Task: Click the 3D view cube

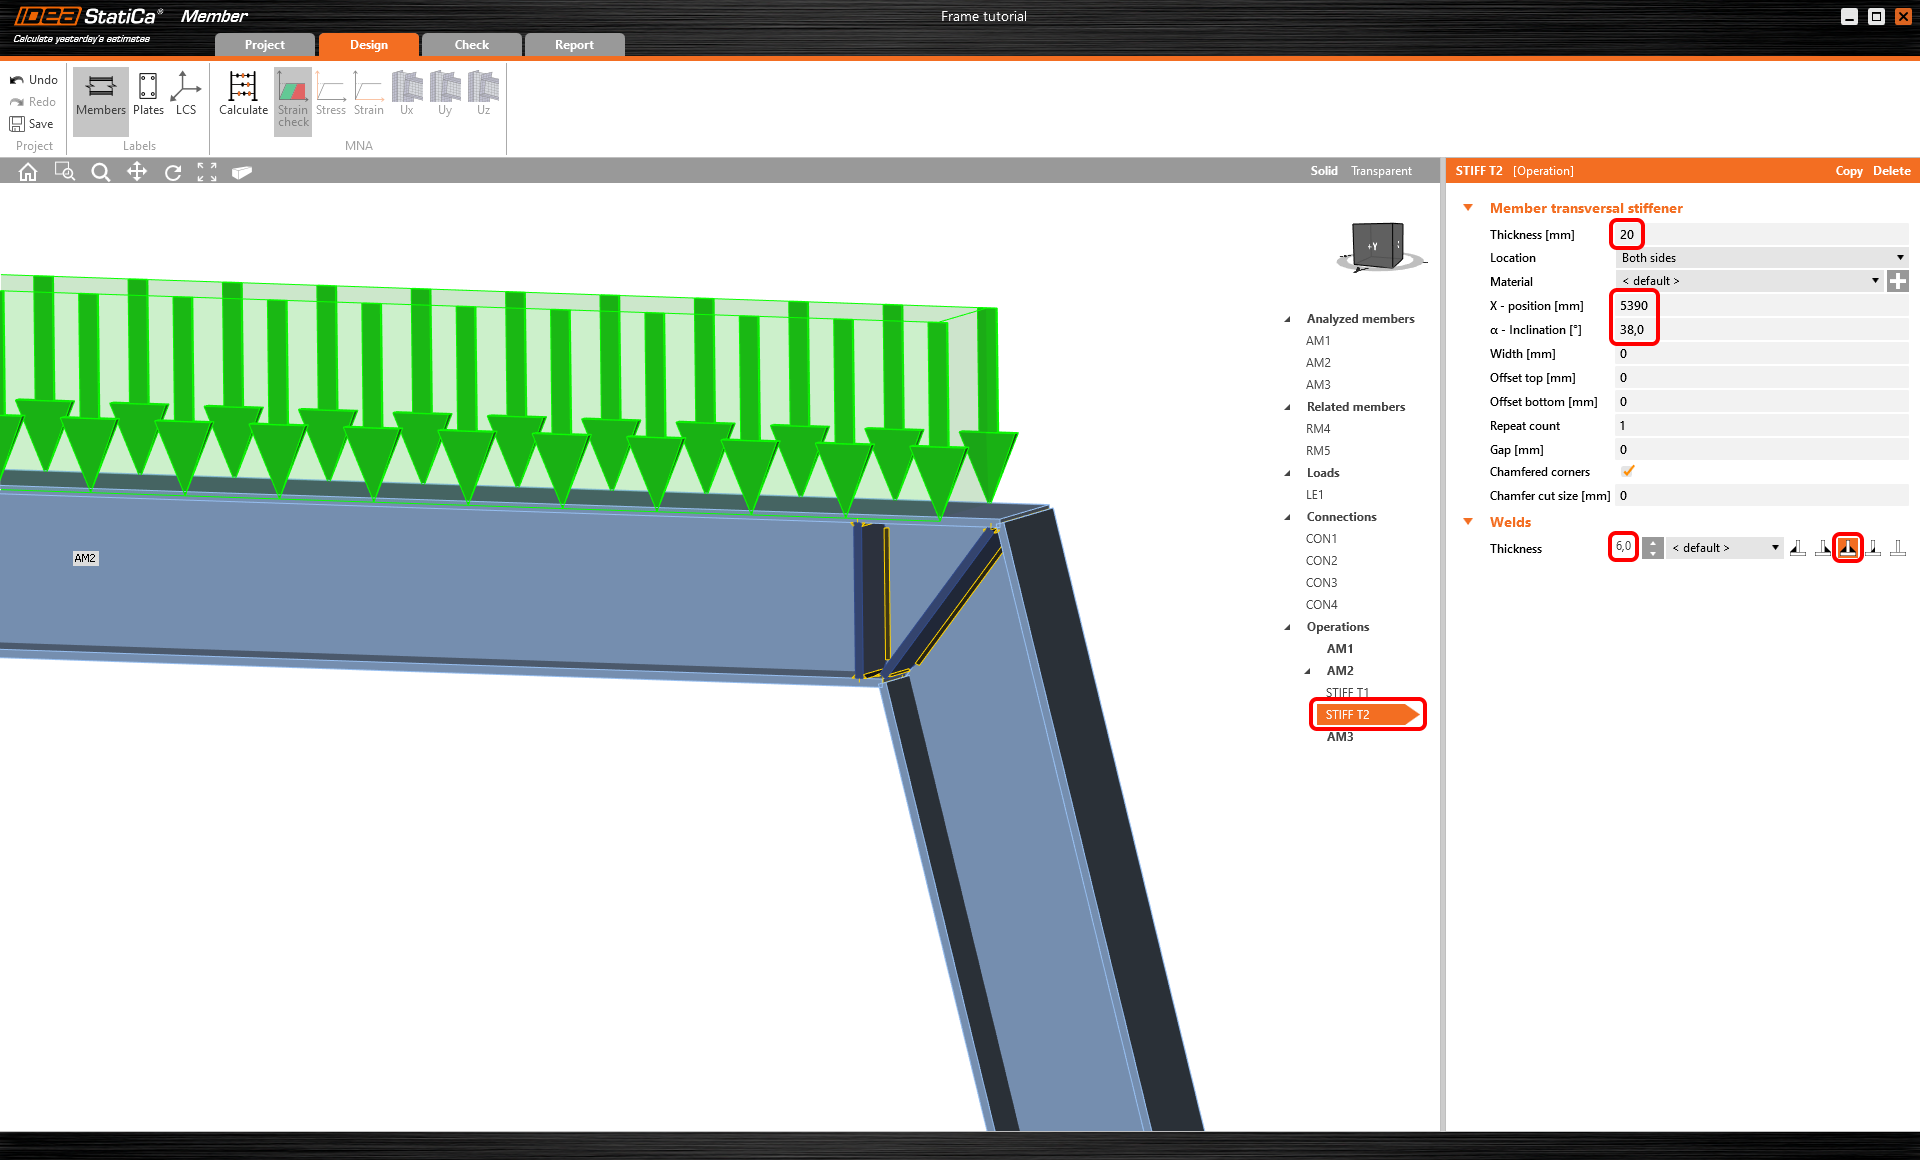Action: (1379, 245)
